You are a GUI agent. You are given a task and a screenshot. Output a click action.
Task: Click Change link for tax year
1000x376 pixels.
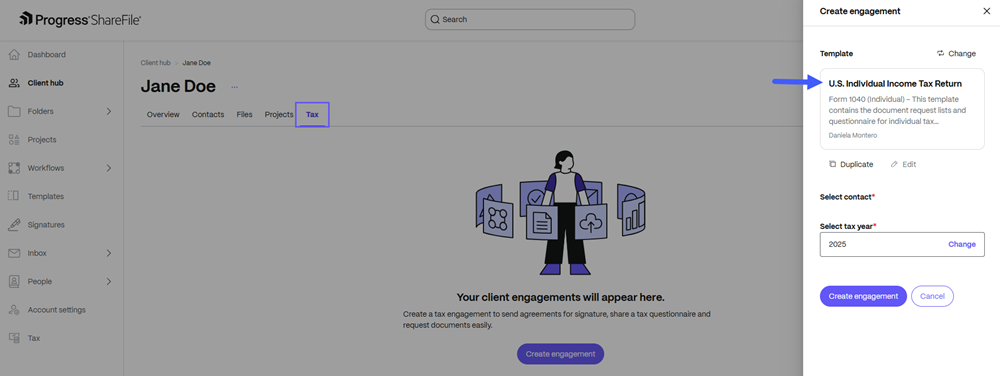click(961, 244)
